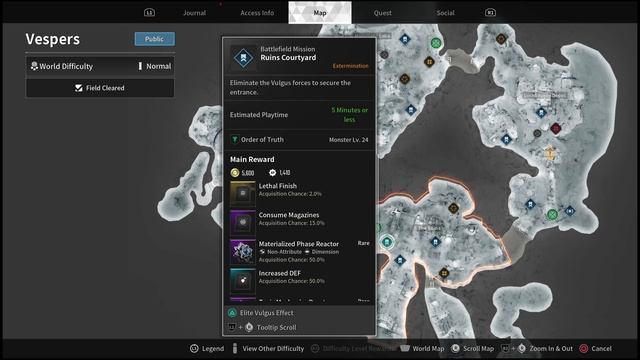This screenshot has width=640, height=360.
Task: Click the Public session button
Action: (155, 39)
